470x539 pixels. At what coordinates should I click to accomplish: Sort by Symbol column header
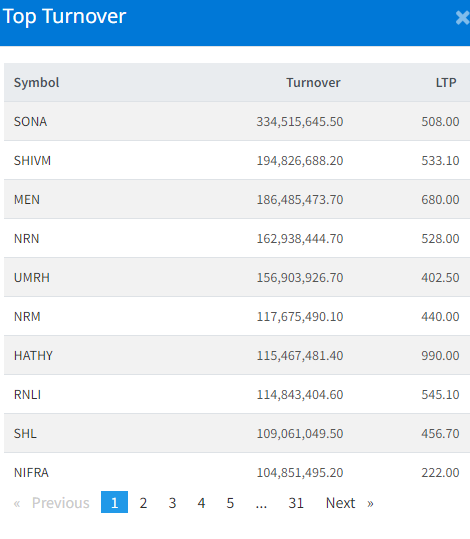(x=36, y=82)
